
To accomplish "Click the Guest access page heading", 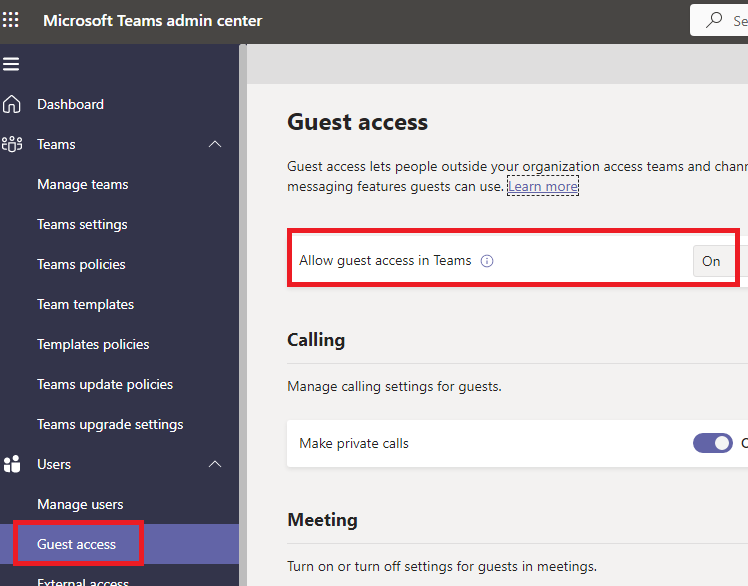I will [357, 122].
